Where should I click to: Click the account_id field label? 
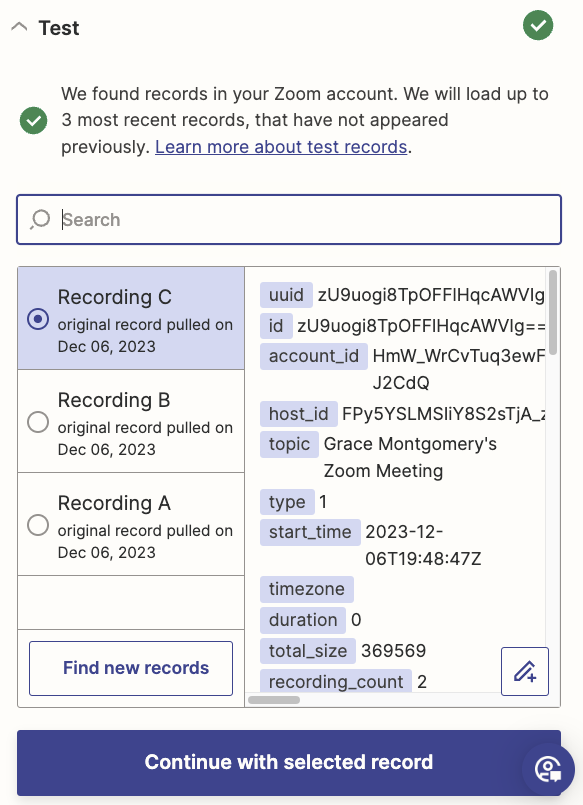pyautogui.click(x=314, y=356)
